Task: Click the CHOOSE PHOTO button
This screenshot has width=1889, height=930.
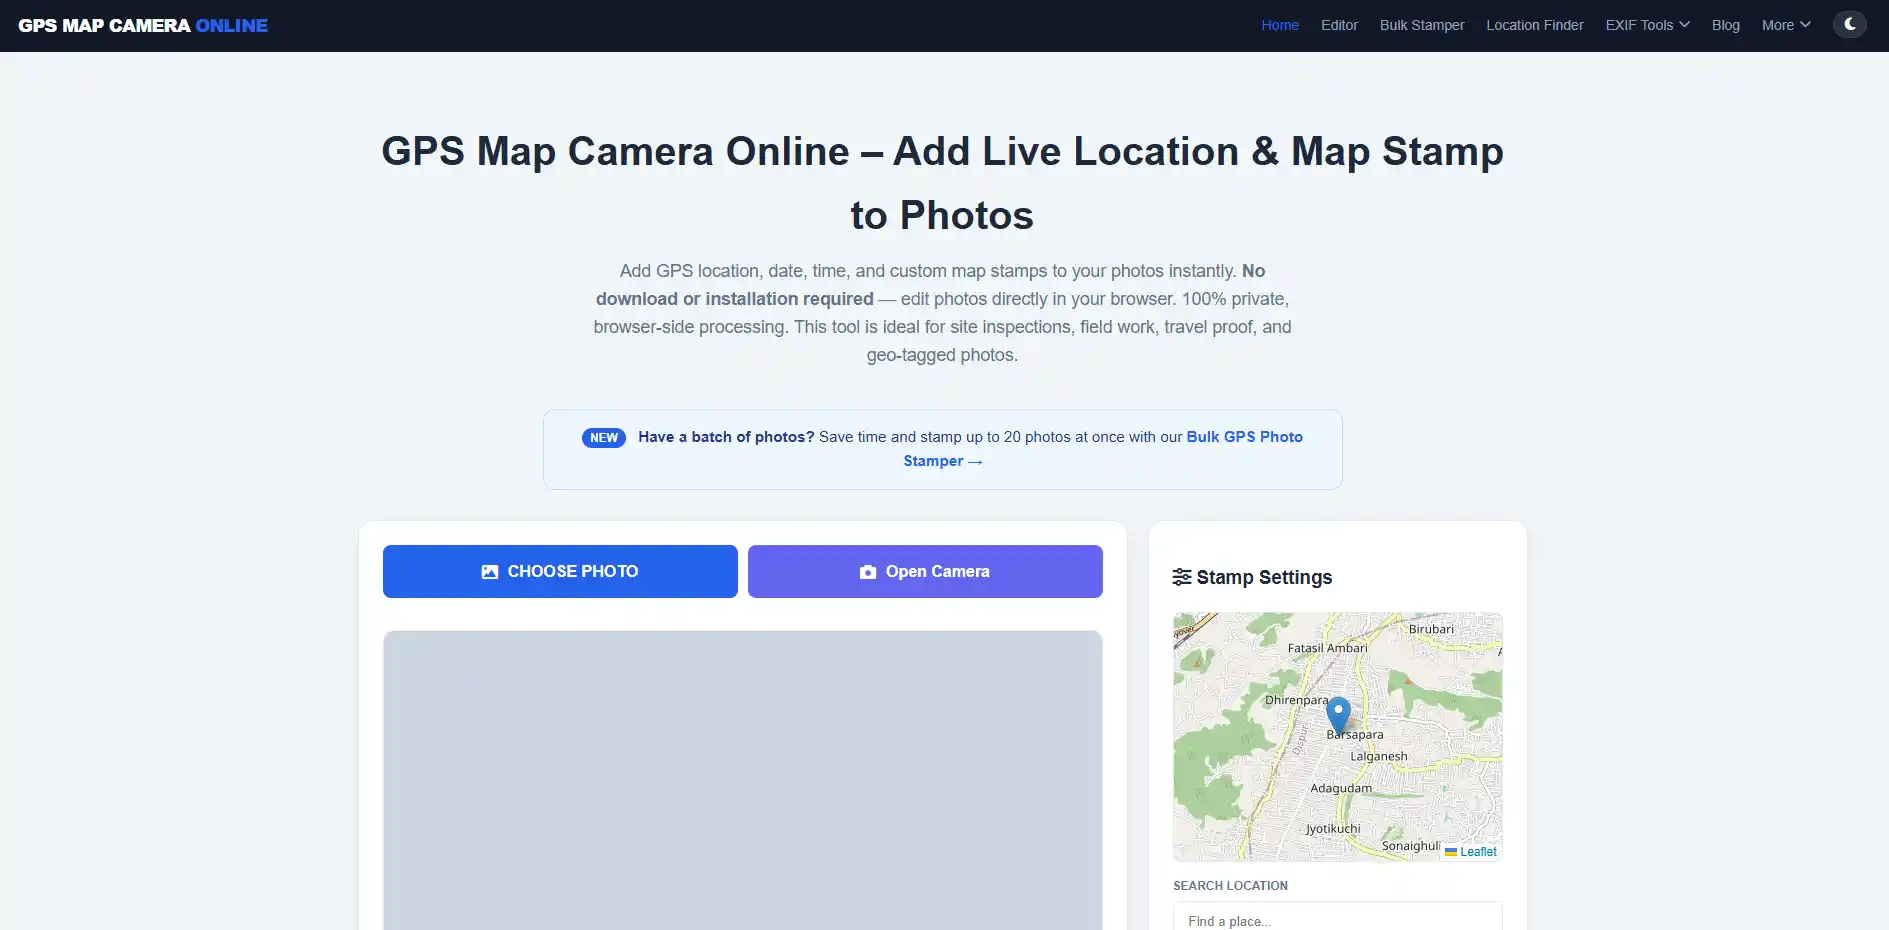Action: pos(560,571)
